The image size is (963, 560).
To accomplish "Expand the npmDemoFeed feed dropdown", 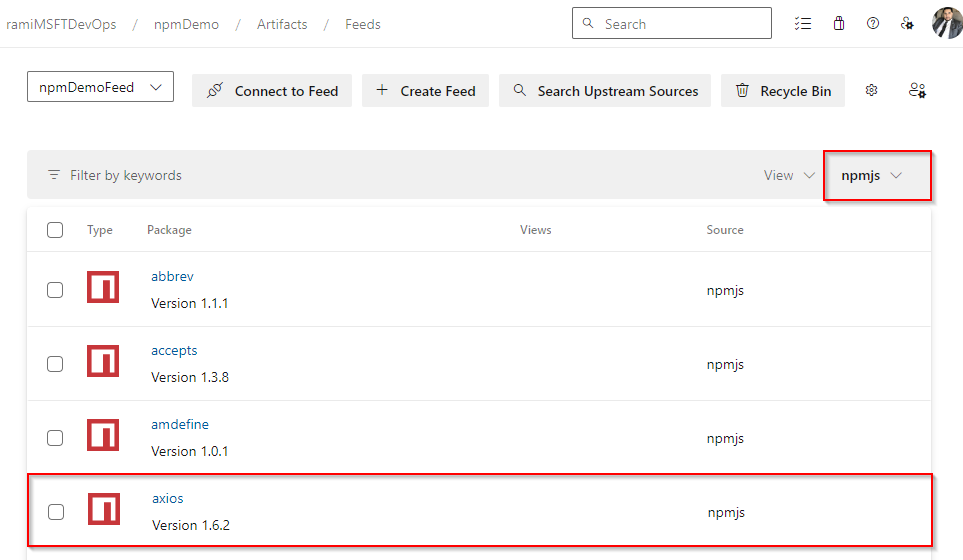I will (x=100, y=88).
